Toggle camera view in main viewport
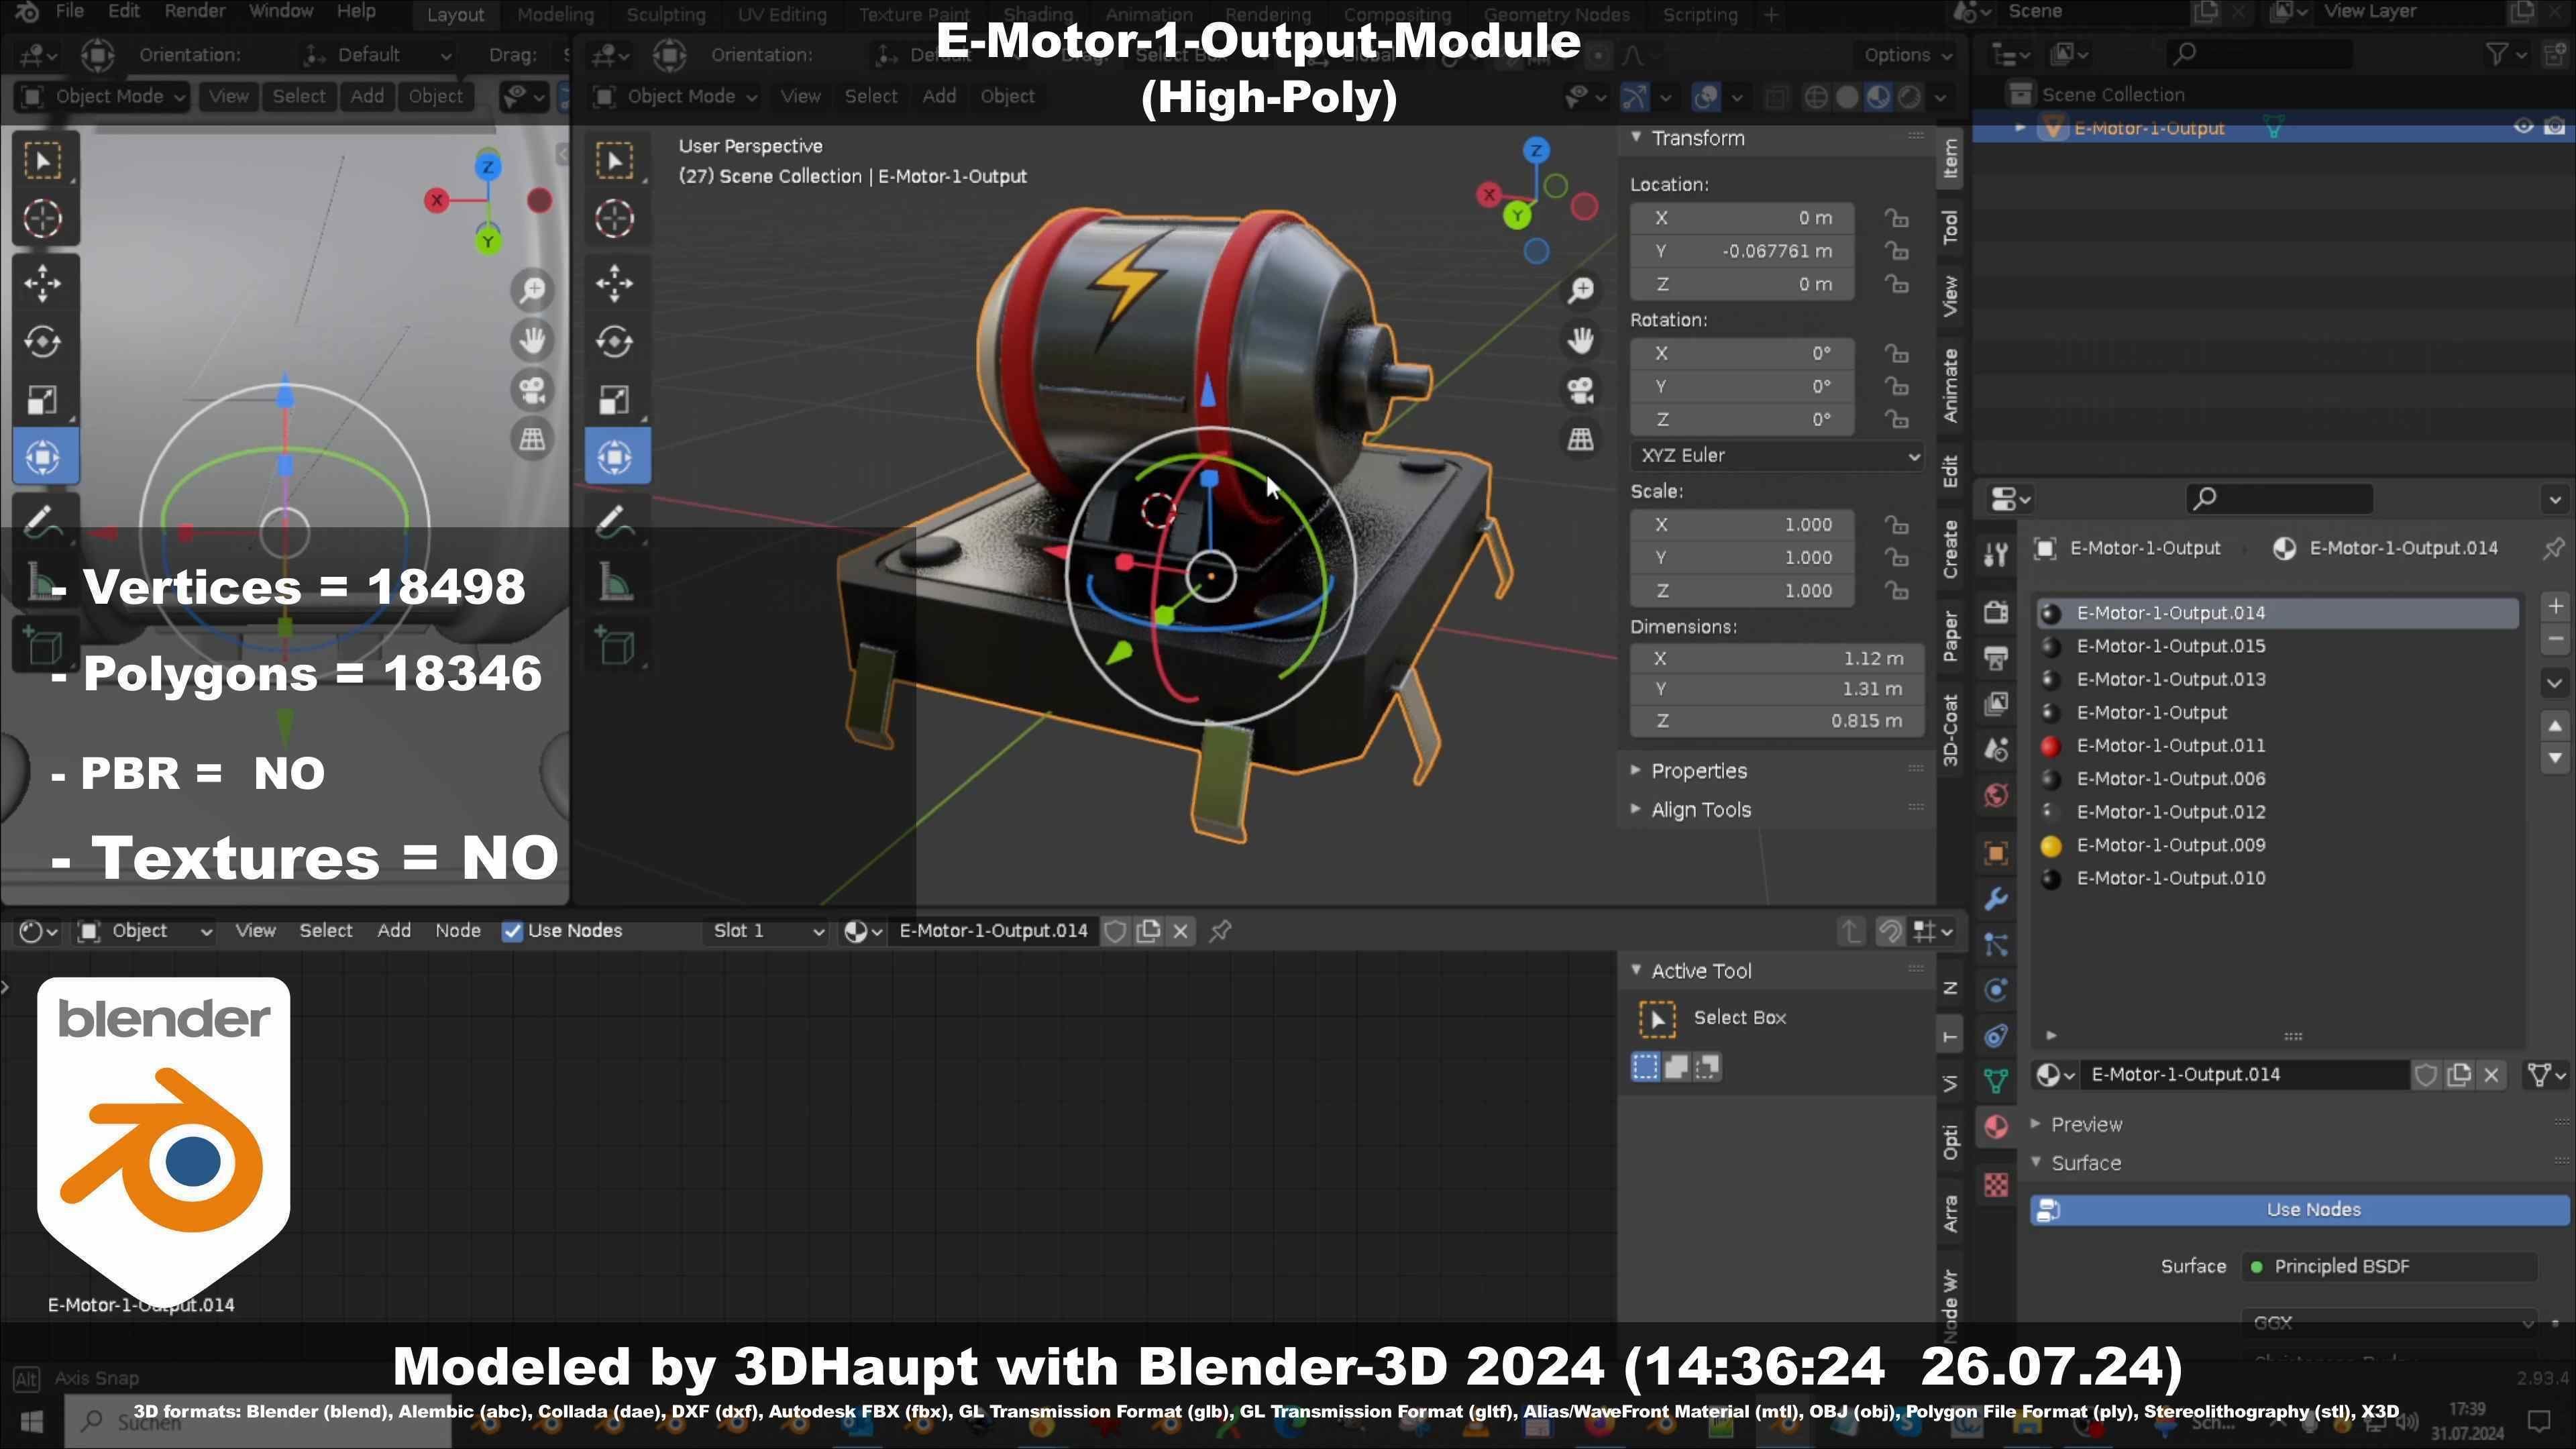 (1581, 390)
